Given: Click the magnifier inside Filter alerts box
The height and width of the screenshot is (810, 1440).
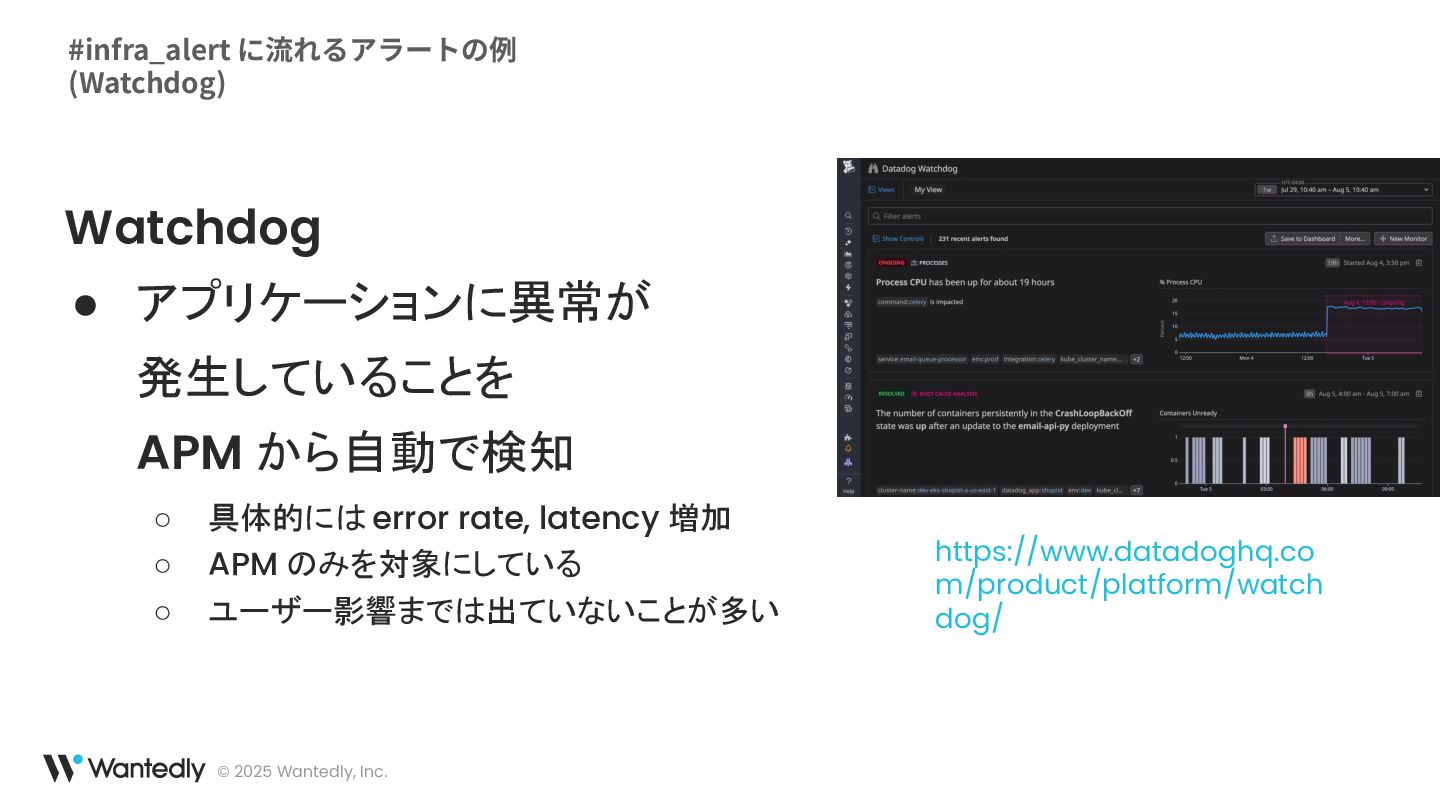Looking at the screenshot, I should click(x=876, y=216).
